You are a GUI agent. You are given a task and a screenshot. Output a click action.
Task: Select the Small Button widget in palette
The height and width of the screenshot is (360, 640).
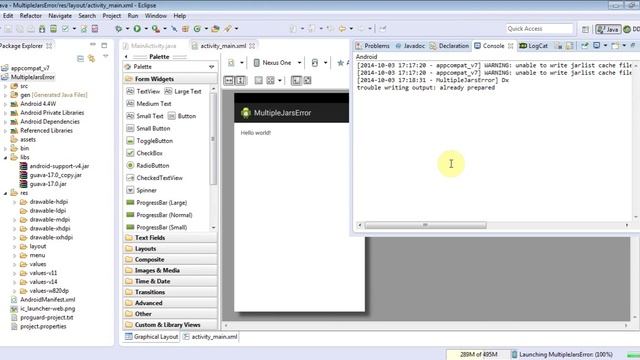pyautogui.click(x=148, y=129)
